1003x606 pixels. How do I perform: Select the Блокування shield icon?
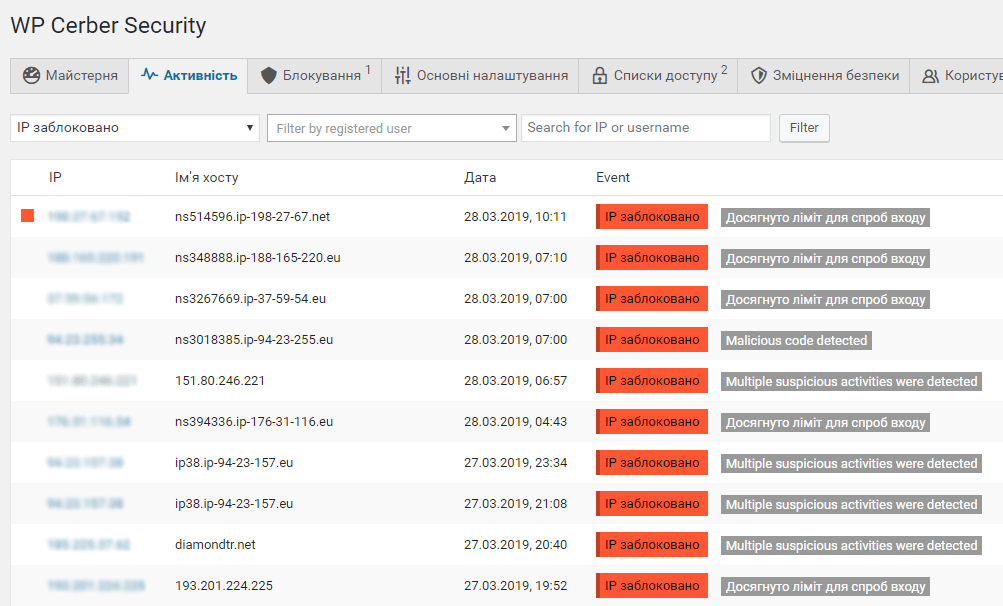pyautogui.click(x=269, y=76)
